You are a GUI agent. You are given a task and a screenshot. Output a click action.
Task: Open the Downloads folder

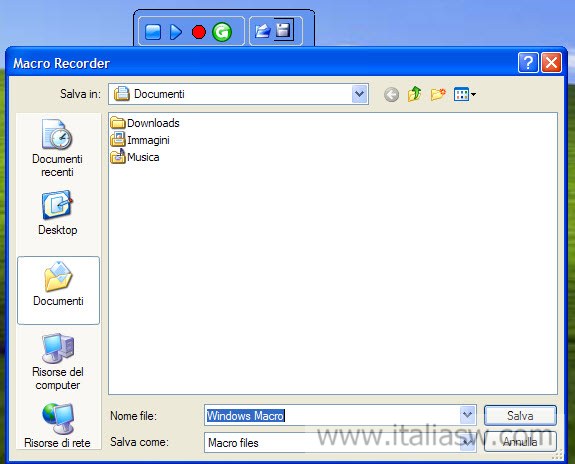pyautogui.click(x=145, y=123)
